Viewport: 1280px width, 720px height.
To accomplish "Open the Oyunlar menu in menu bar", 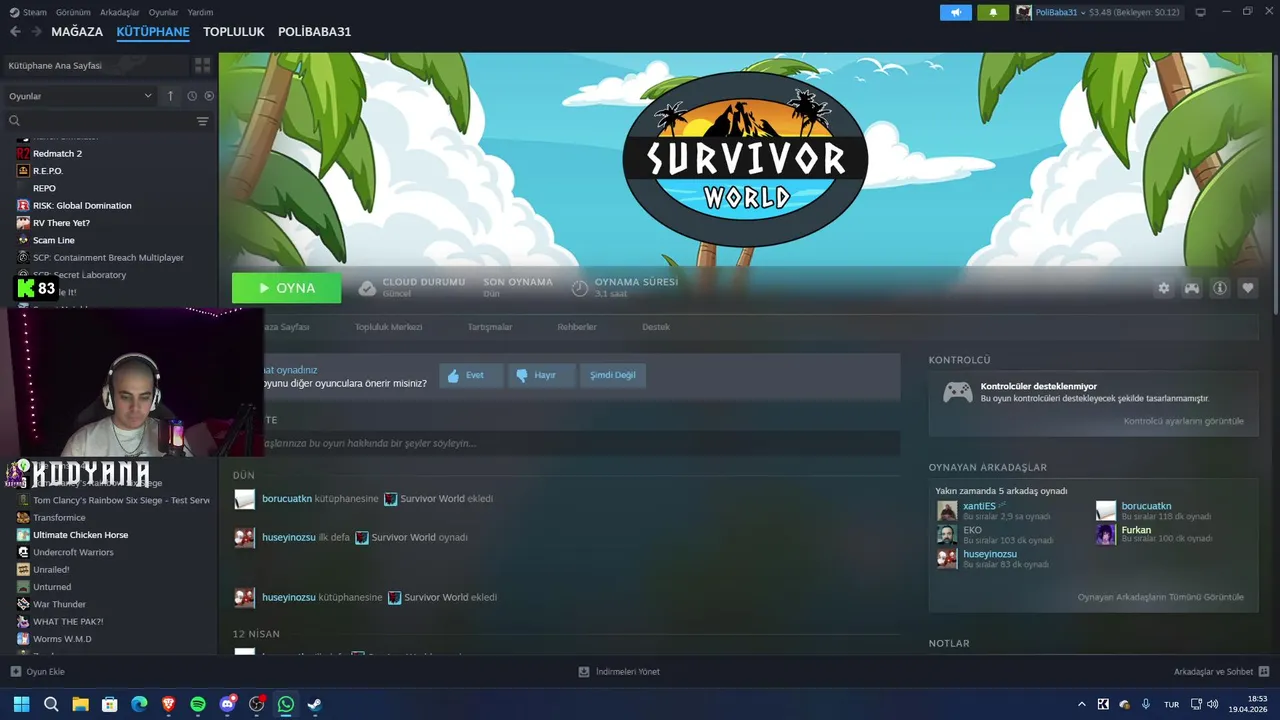I will coord(164,12).
